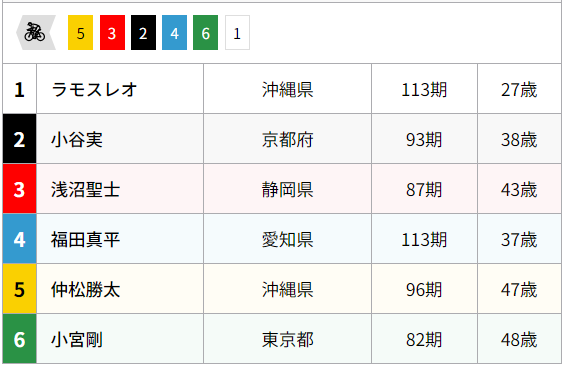Click the green row-number 6 cell
The height and width of the screenshot is (365, 565).
click(19, 339)
